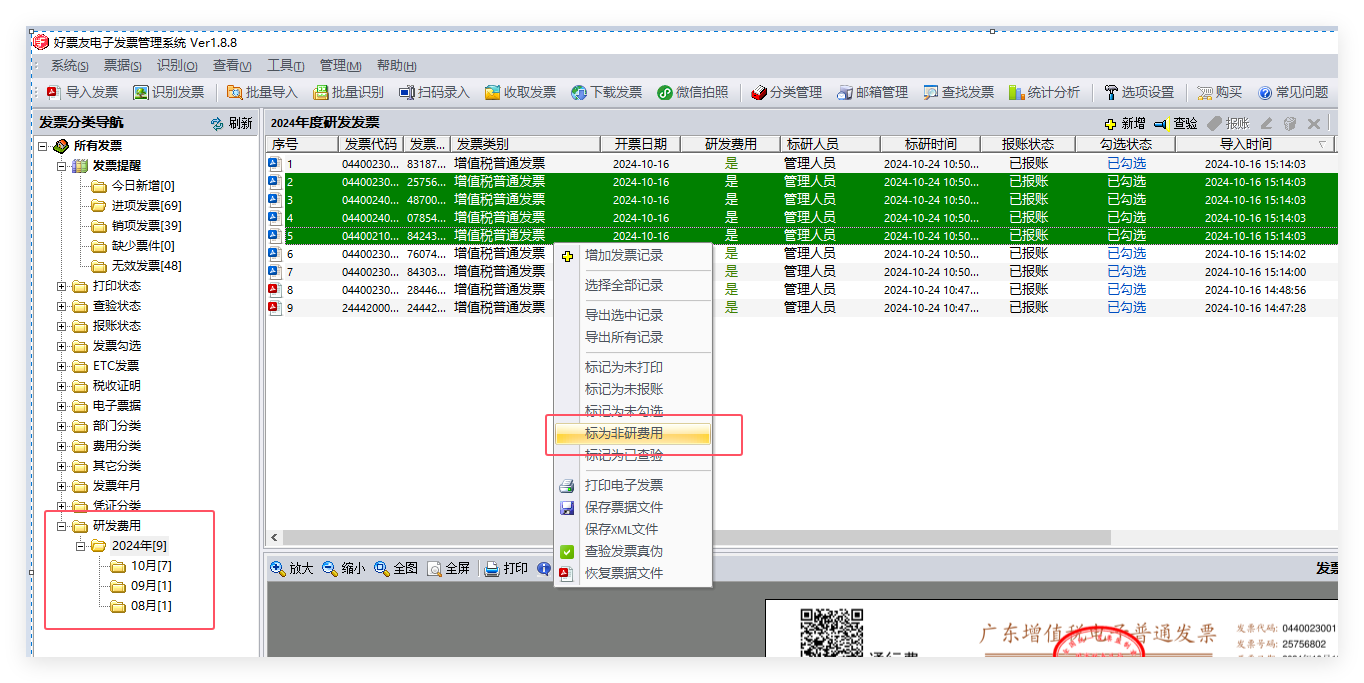The width and height of the screenshot is (1364, 683).
Task: Select invoice row number 1
Action: 801,164
